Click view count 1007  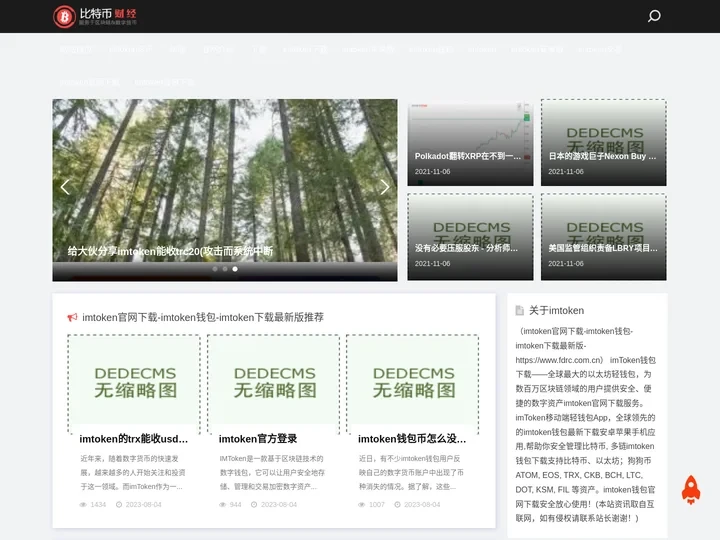(377, 504)
